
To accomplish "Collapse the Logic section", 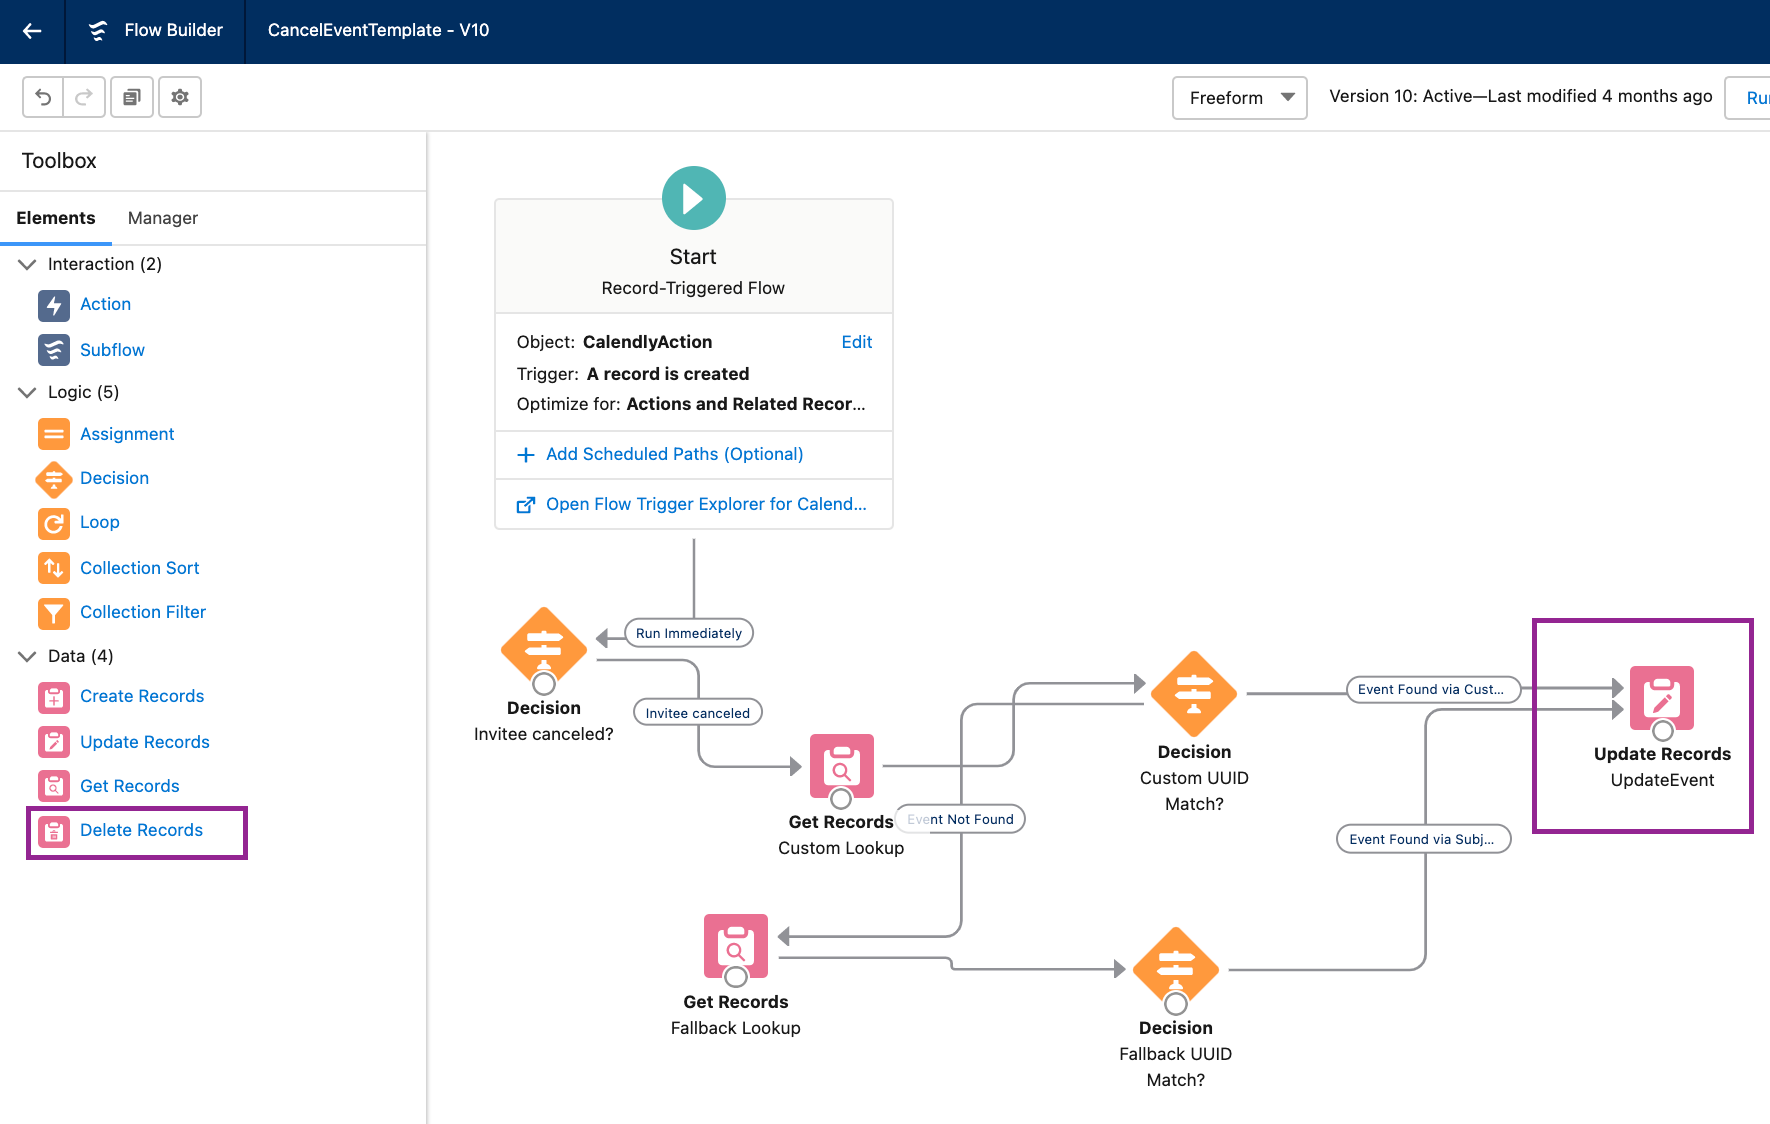I will pyautogui.click(x=27, y=392).
